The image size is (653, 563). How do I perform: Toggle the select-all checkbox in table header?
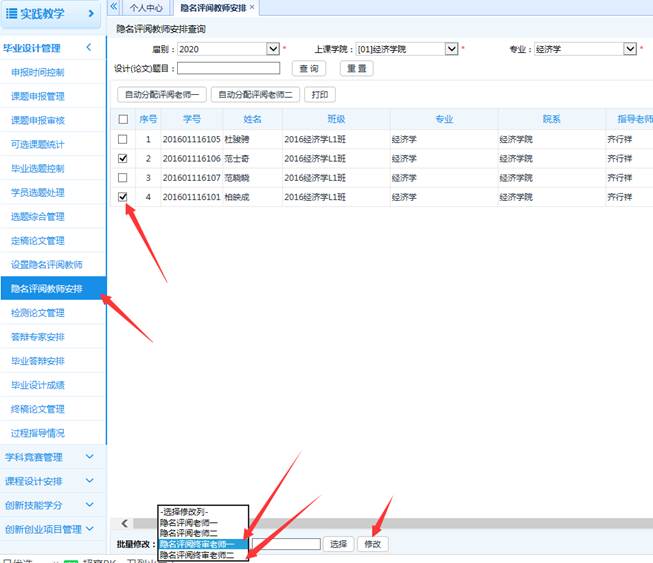(123, 119)
